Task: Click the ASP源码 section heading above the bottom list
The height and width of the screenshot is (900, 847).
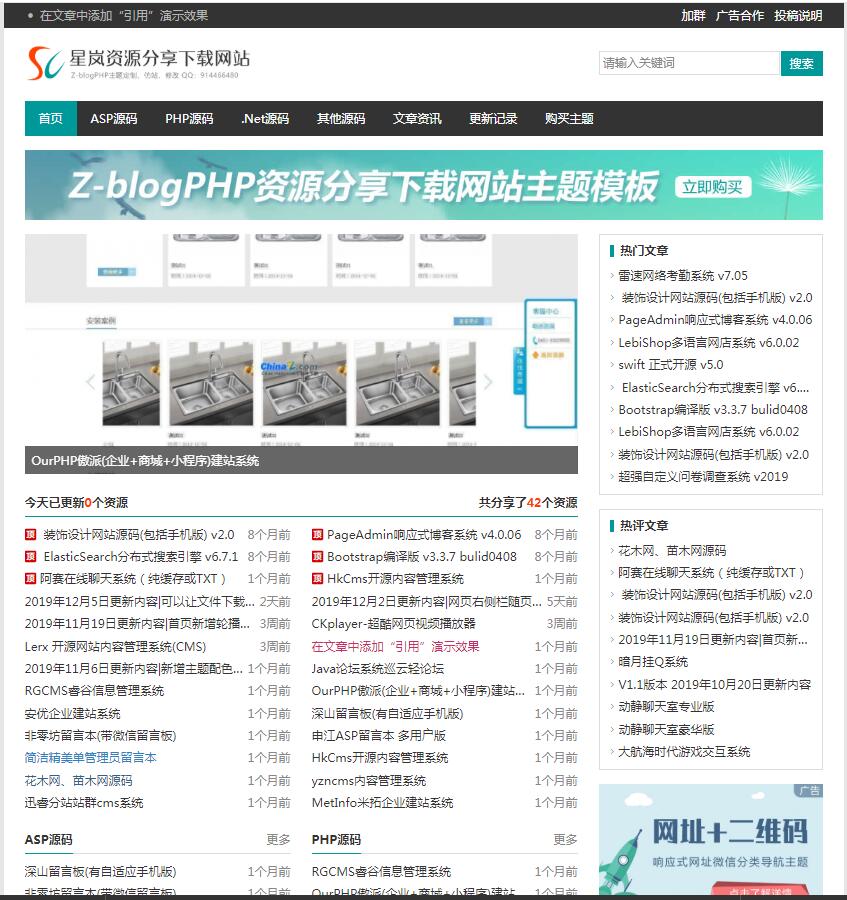Action: (49, 840)
